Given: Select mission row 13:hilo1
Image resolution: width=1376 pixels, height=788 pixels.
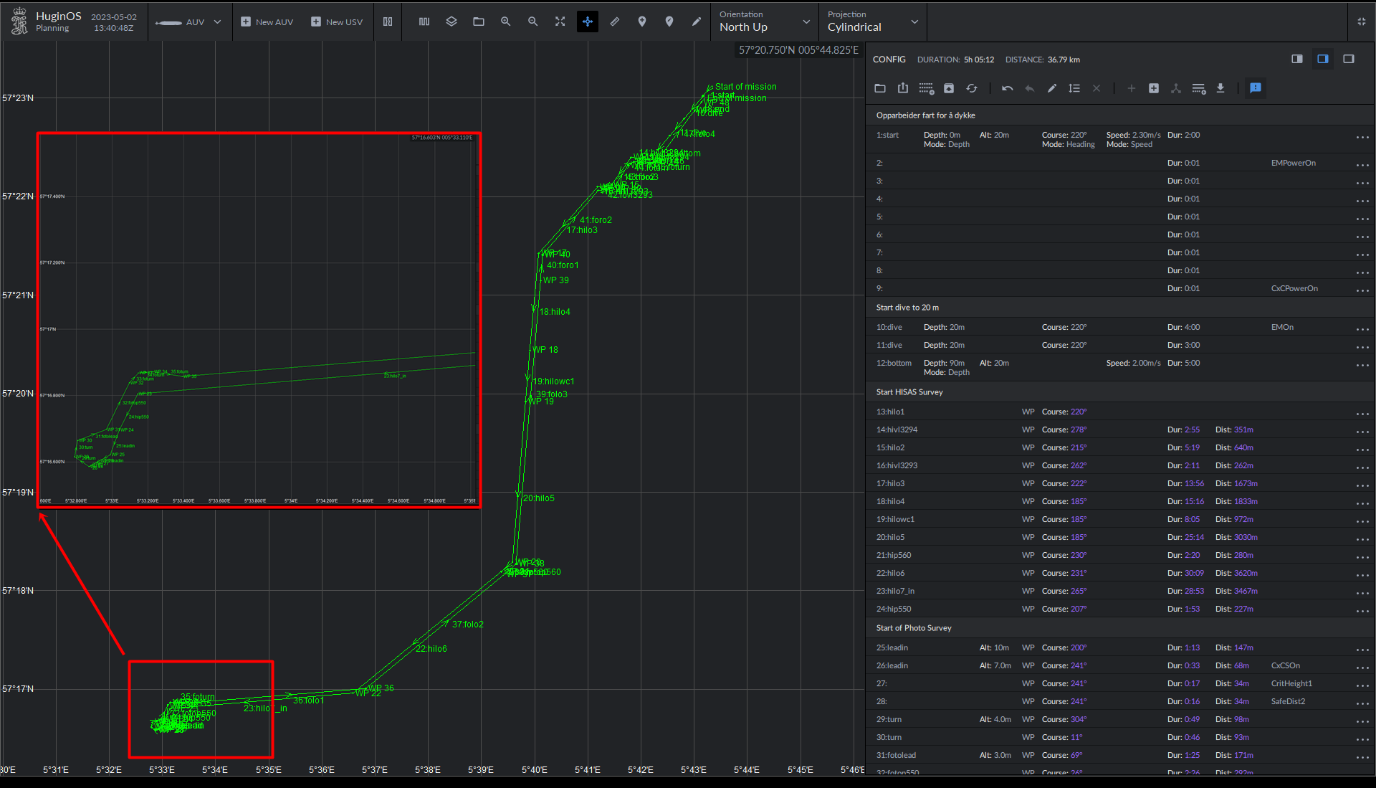Looking at the screenshot, I should [1000, 411].
